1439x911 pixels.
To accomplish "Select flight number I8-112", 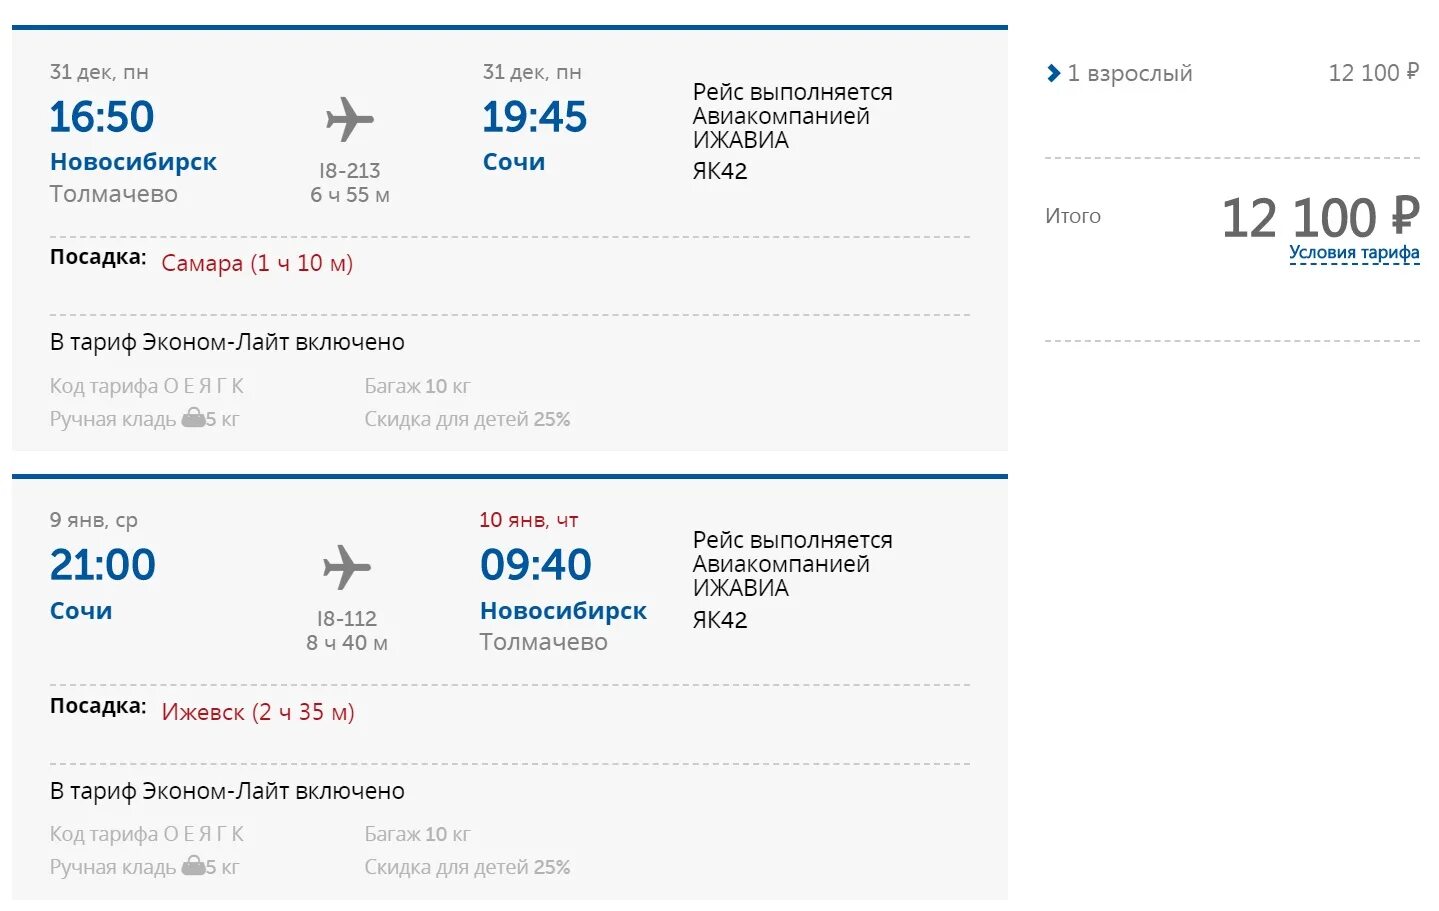I will coord(347,619).
